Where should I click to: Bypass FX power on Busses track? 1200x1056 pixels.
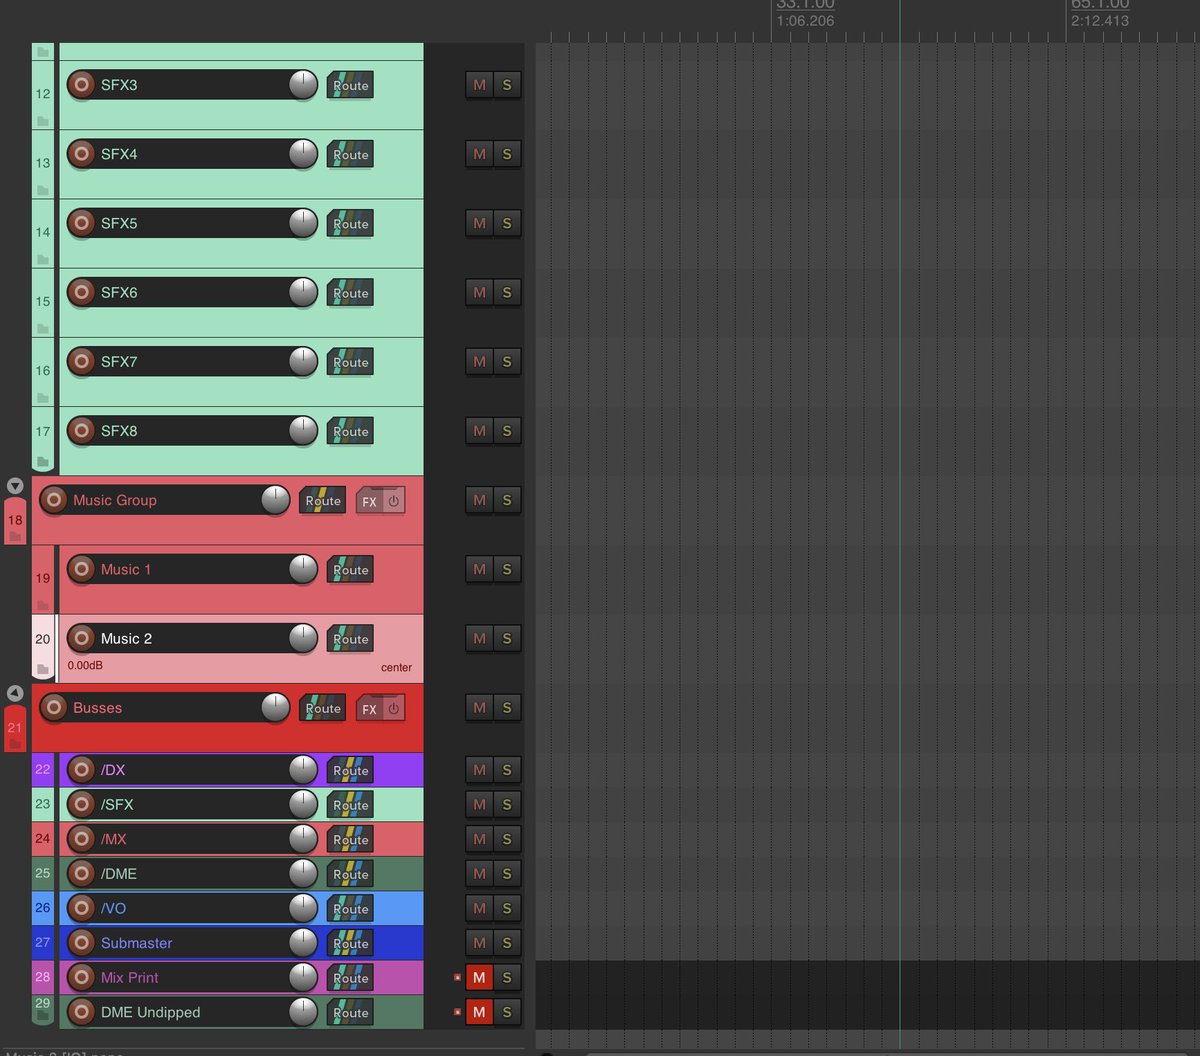tap(394, 708)
